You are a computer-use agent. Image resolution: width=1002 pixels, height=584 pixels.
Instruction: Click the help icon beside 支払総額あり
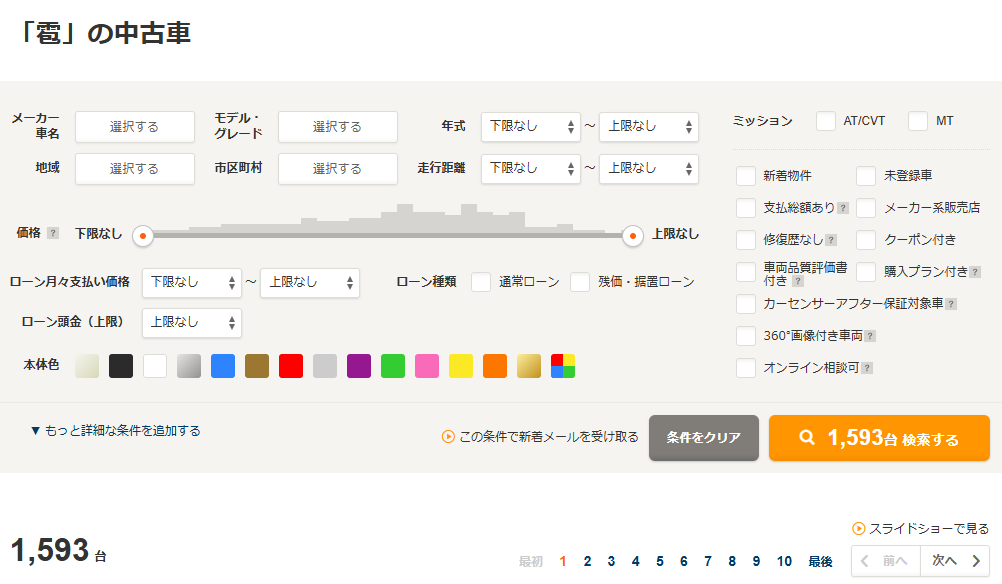coord(843,208)
